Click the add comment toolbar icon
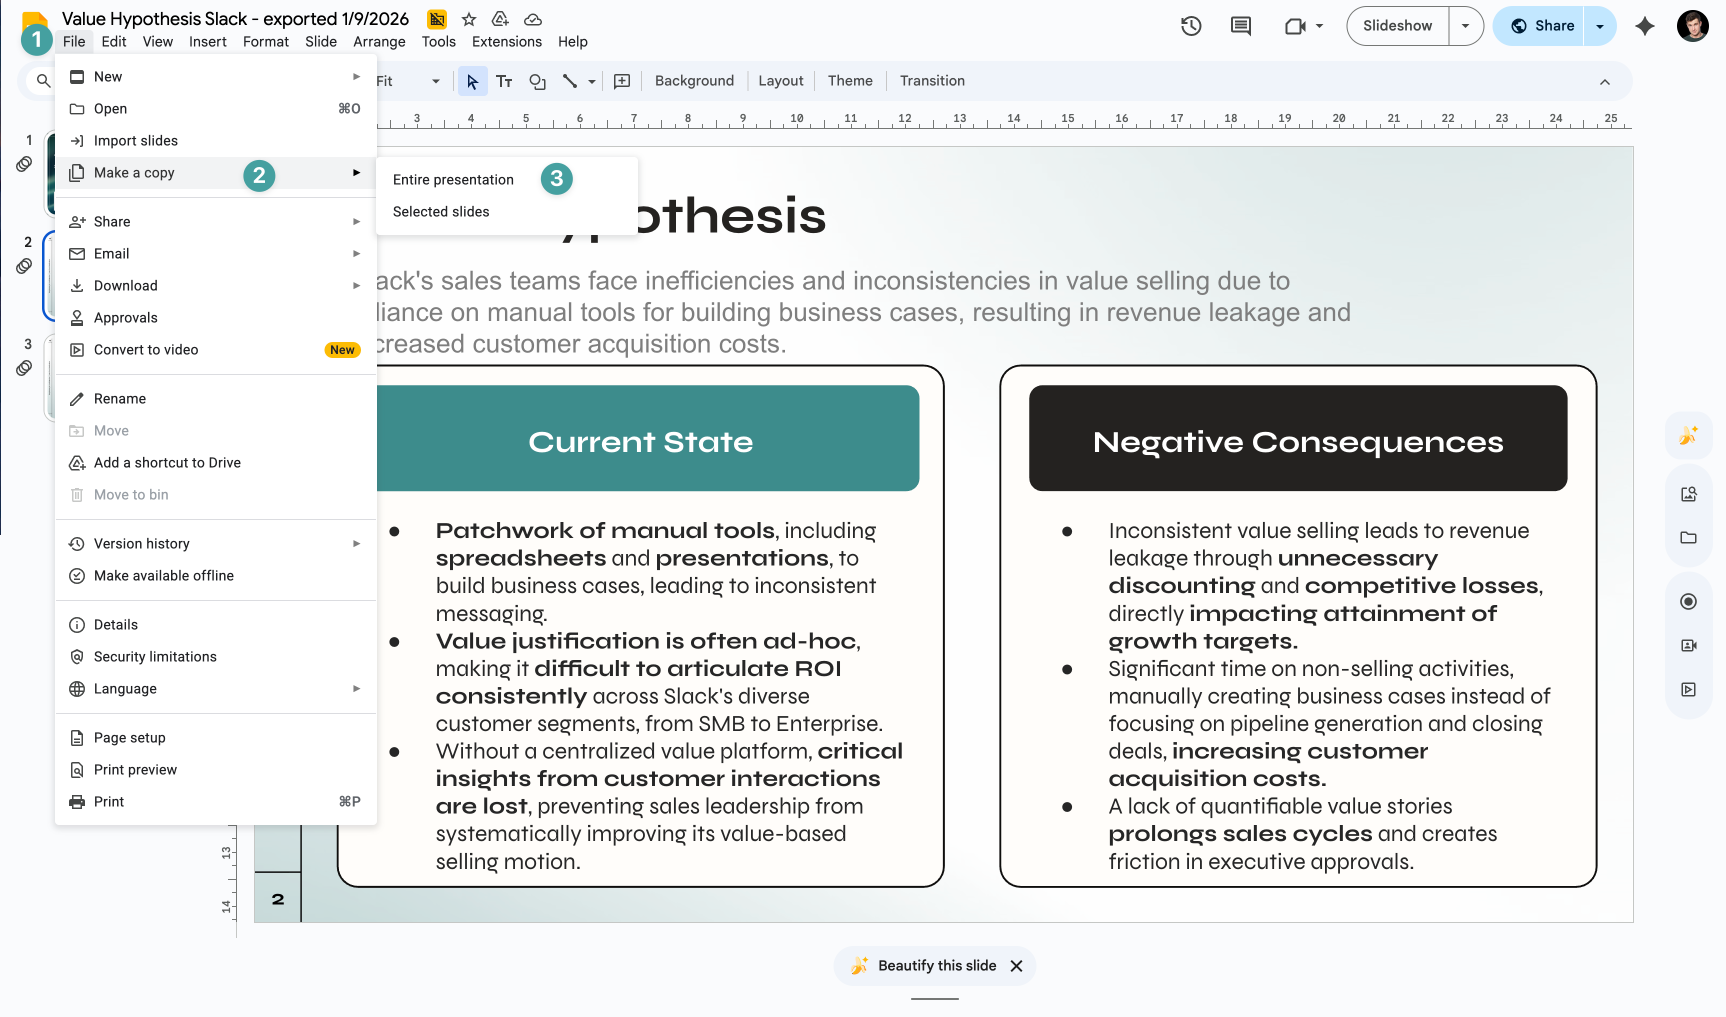Image resolution: width=1726 pixels, height=1017 pixels. 621,81
